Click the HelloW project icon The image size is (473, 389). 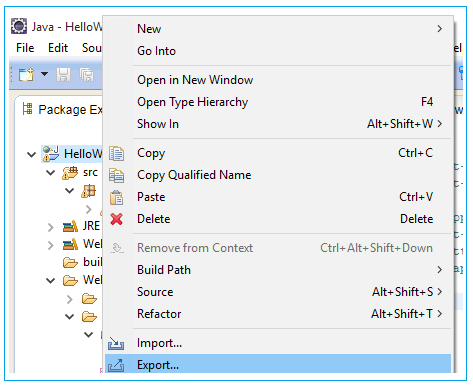tap(51, 154)
